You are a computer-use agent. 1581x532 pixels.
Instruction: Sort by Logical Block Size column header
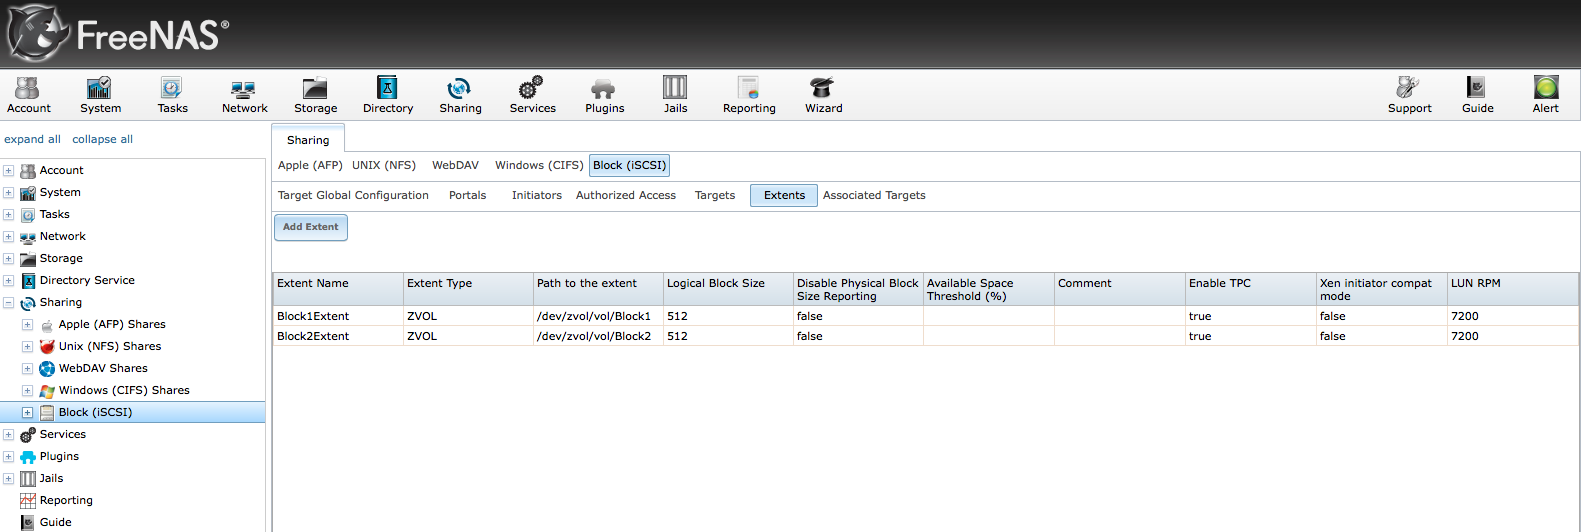[x=728, y=289]
